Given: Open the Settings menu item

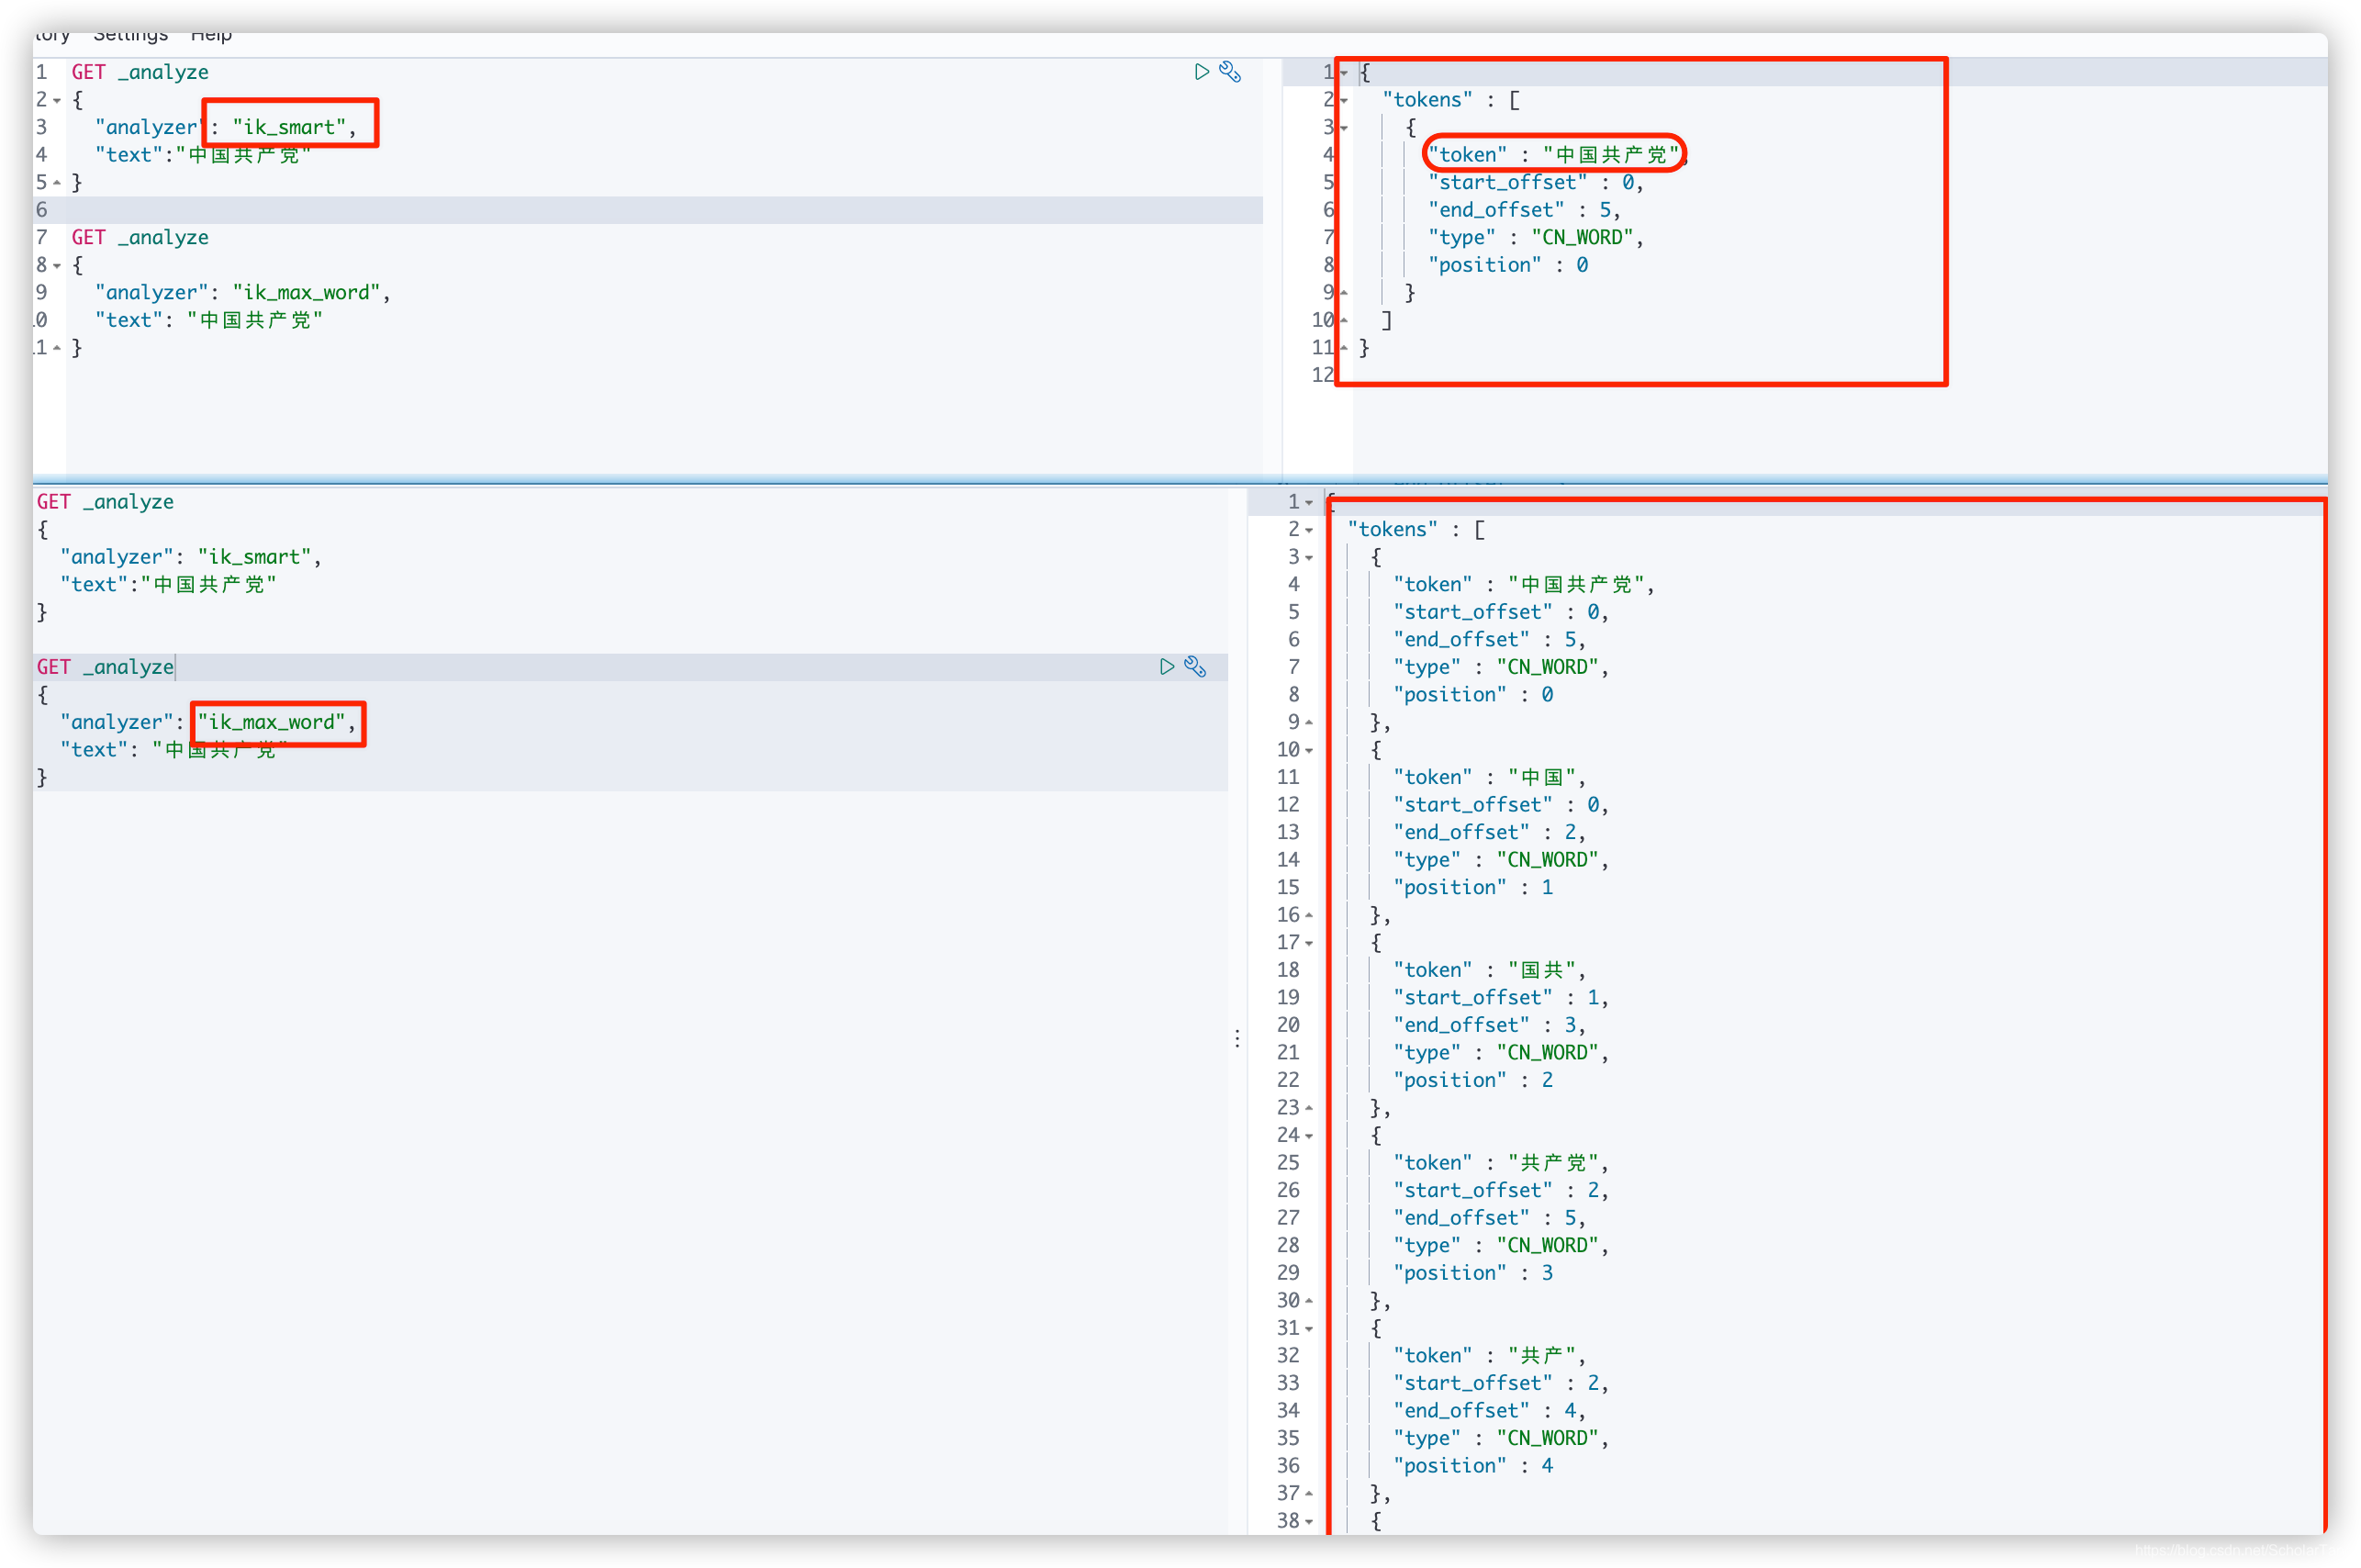Looking at the screenshot, I should coord(131,36).
